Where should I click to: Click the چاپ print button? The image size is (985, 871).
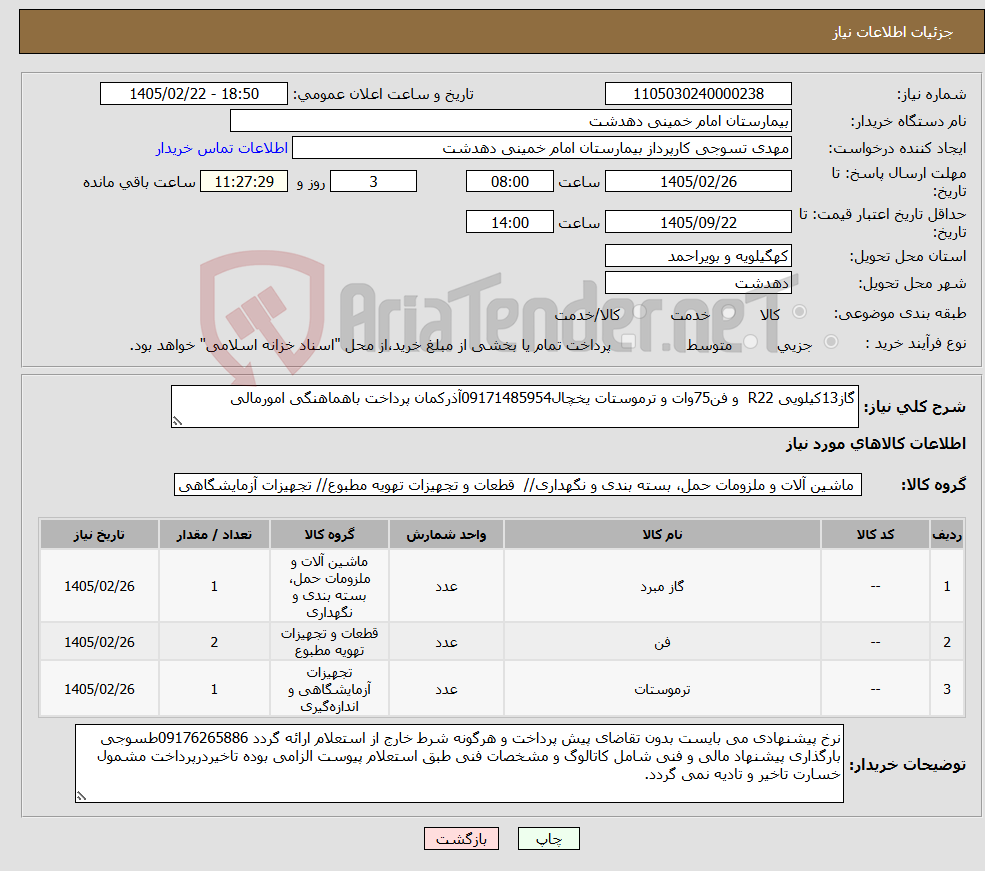pyautogui.click(x=548, y=838)
